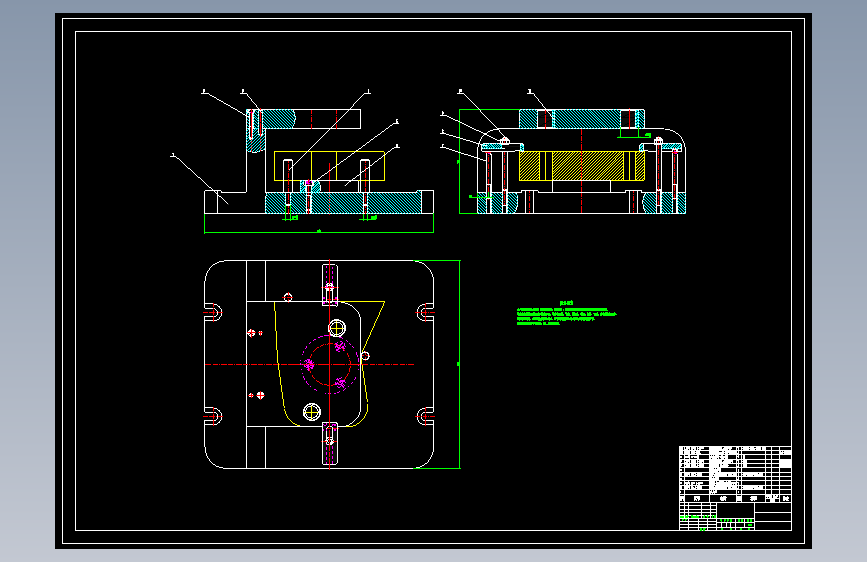867x562 pixels.
Task: Click the yellow rectangle in left section view
Action: point(329,166)
